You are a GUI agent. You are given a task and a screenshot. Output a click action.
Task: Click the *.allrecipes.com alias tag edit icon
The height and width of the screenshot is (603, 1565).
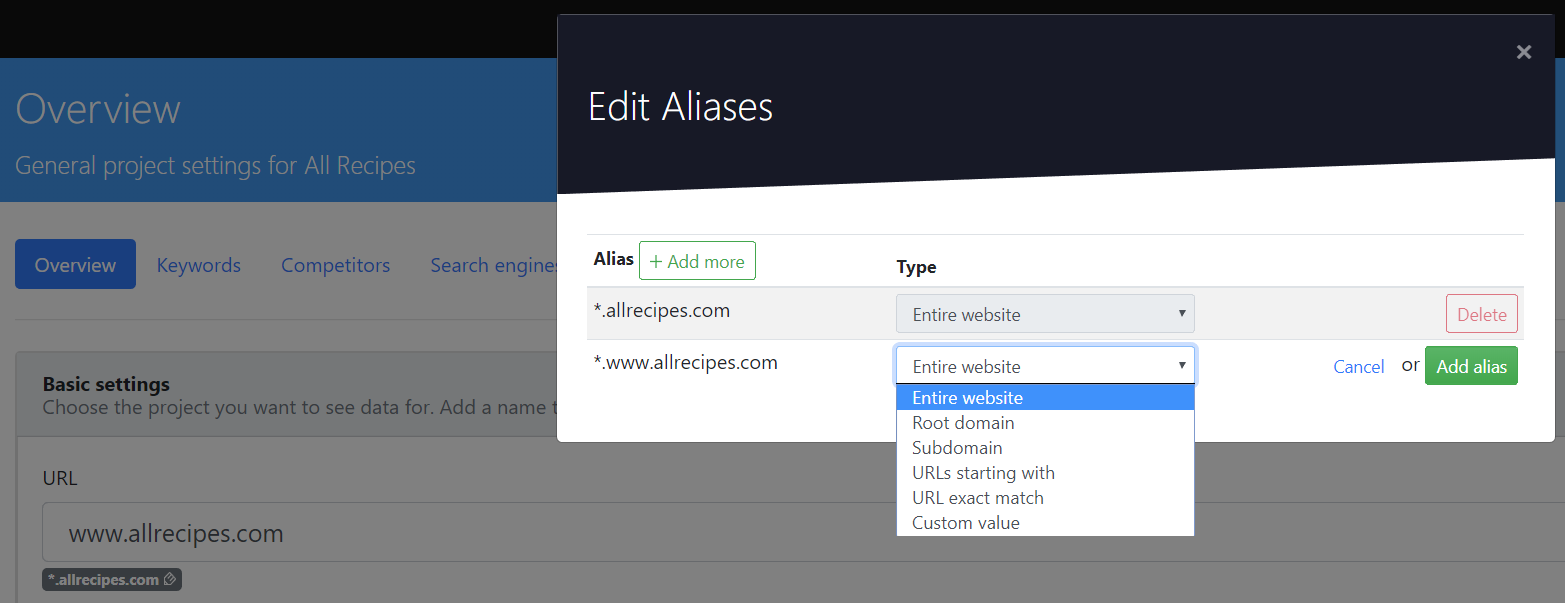coord(169,579)
